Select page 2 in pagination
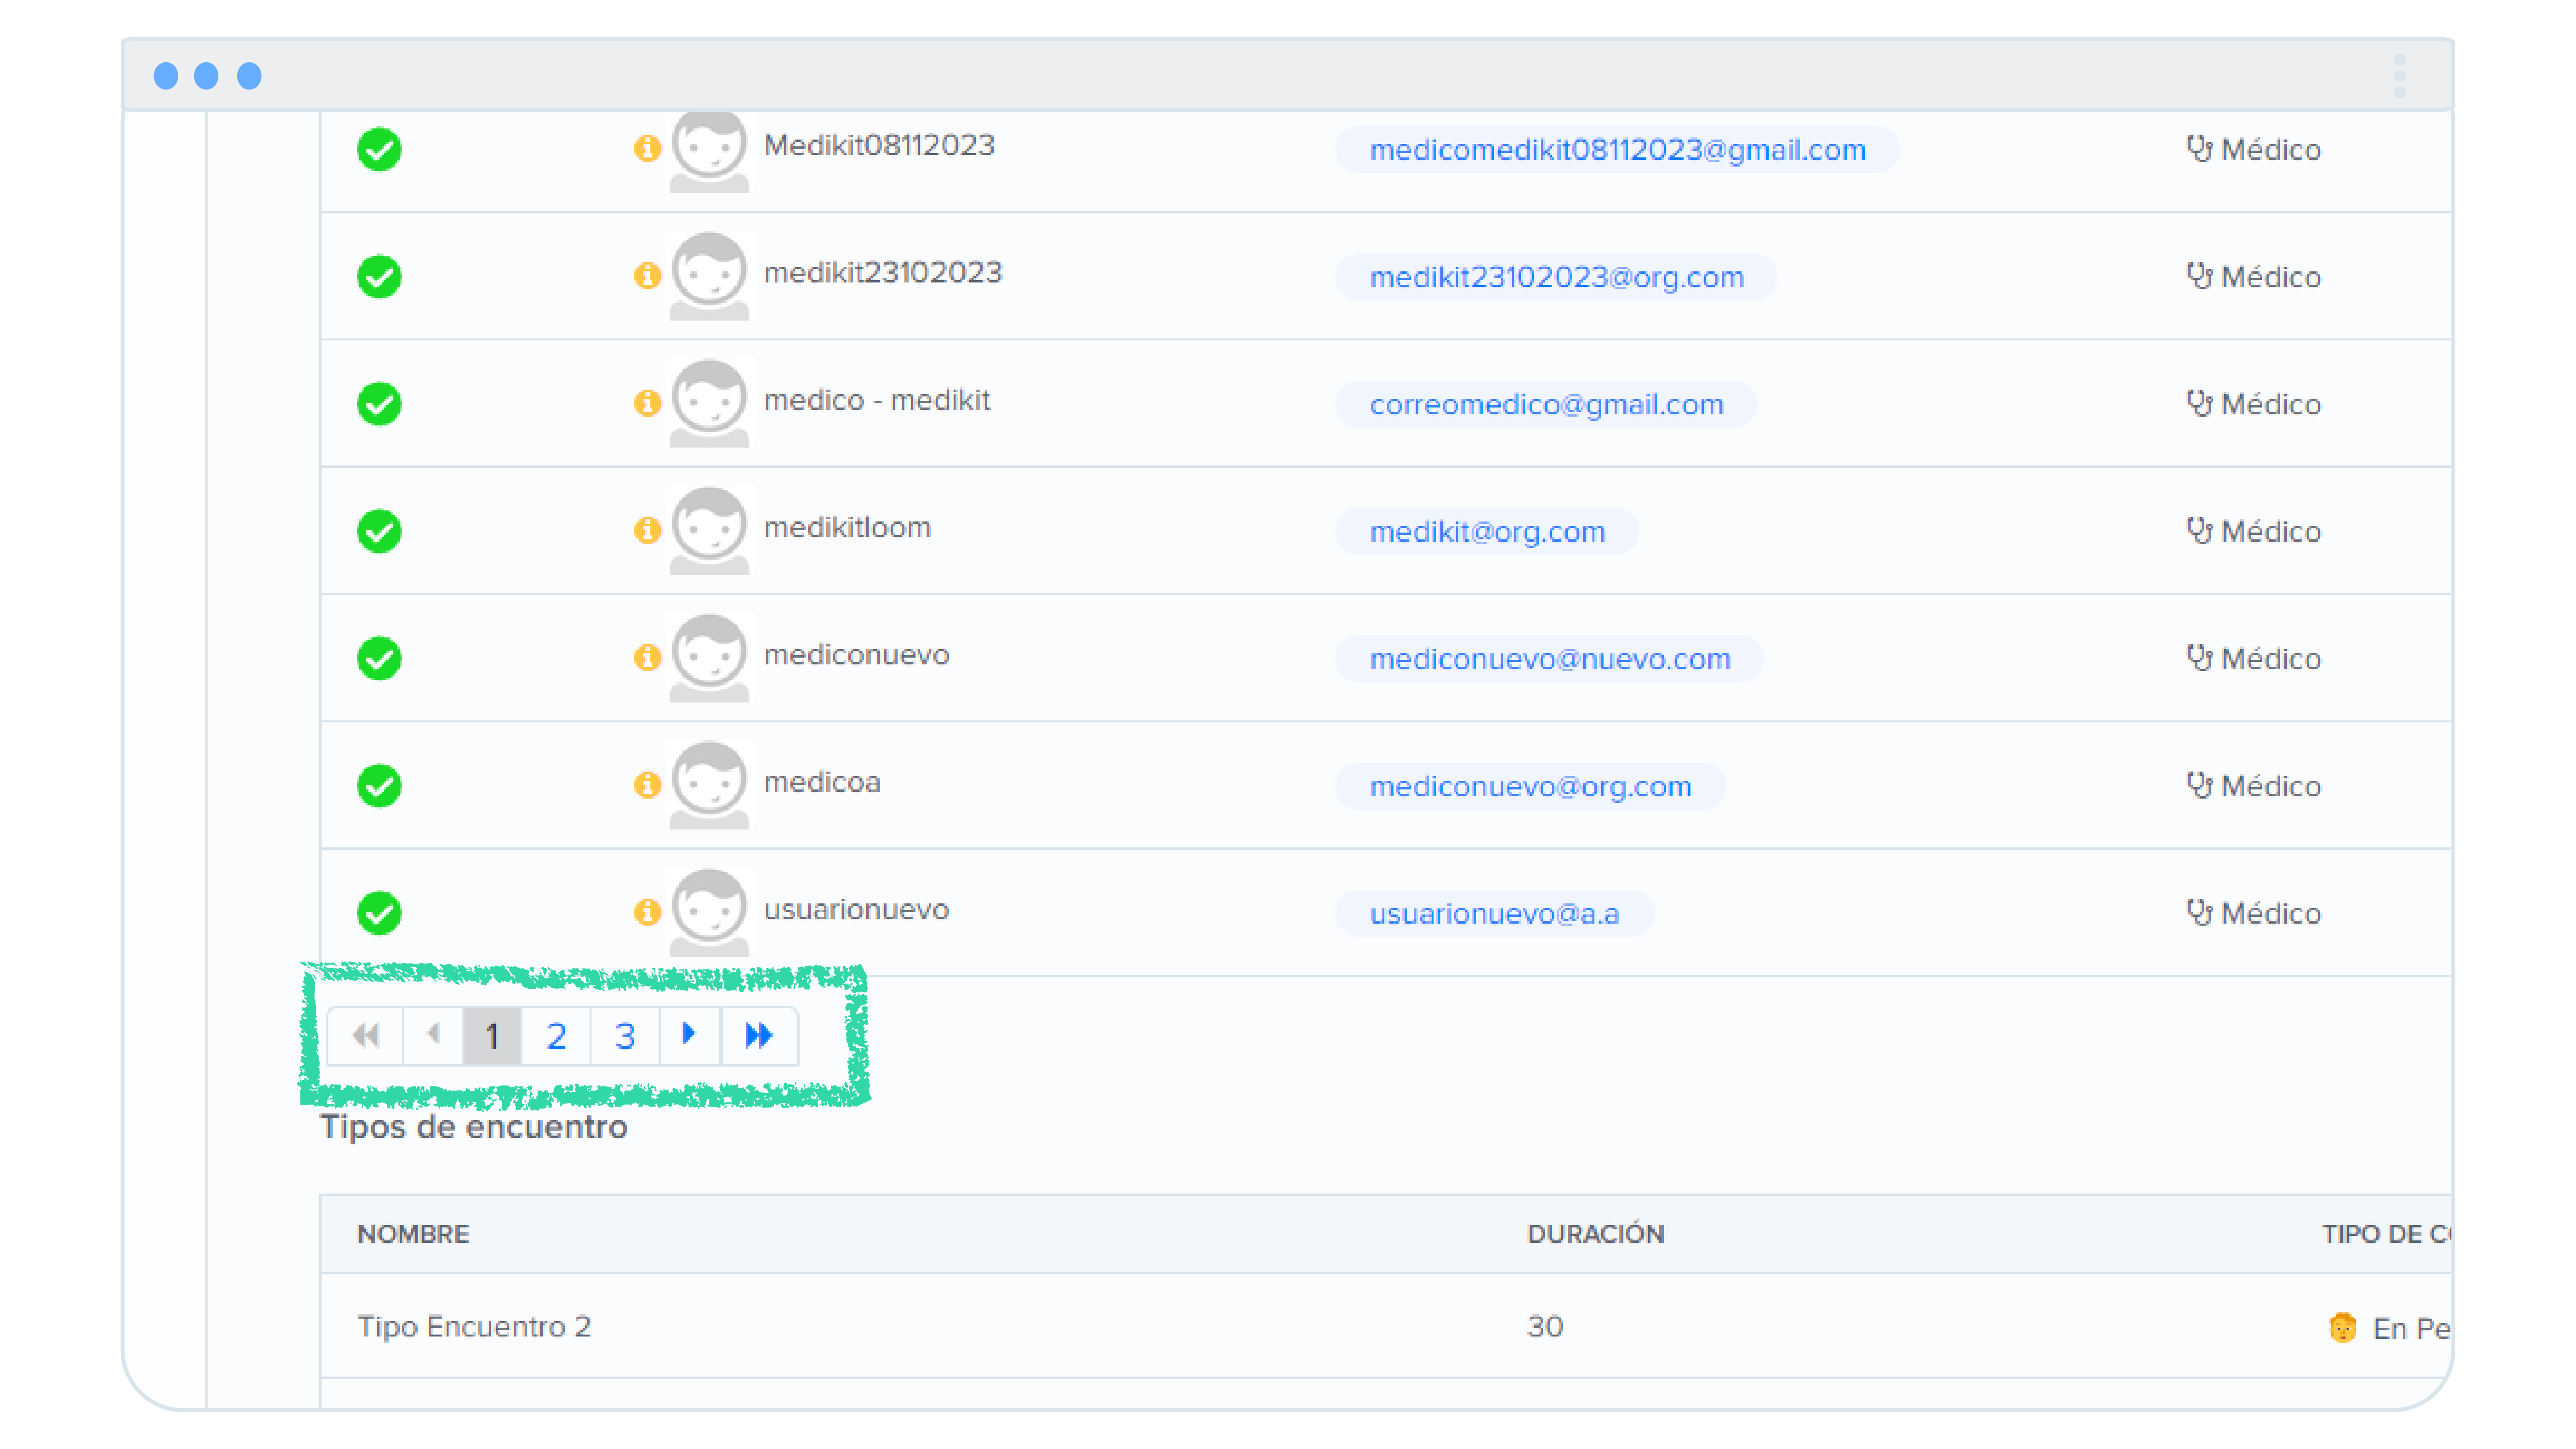This screenshot has height=1449, width=2576. point(556,1036)
